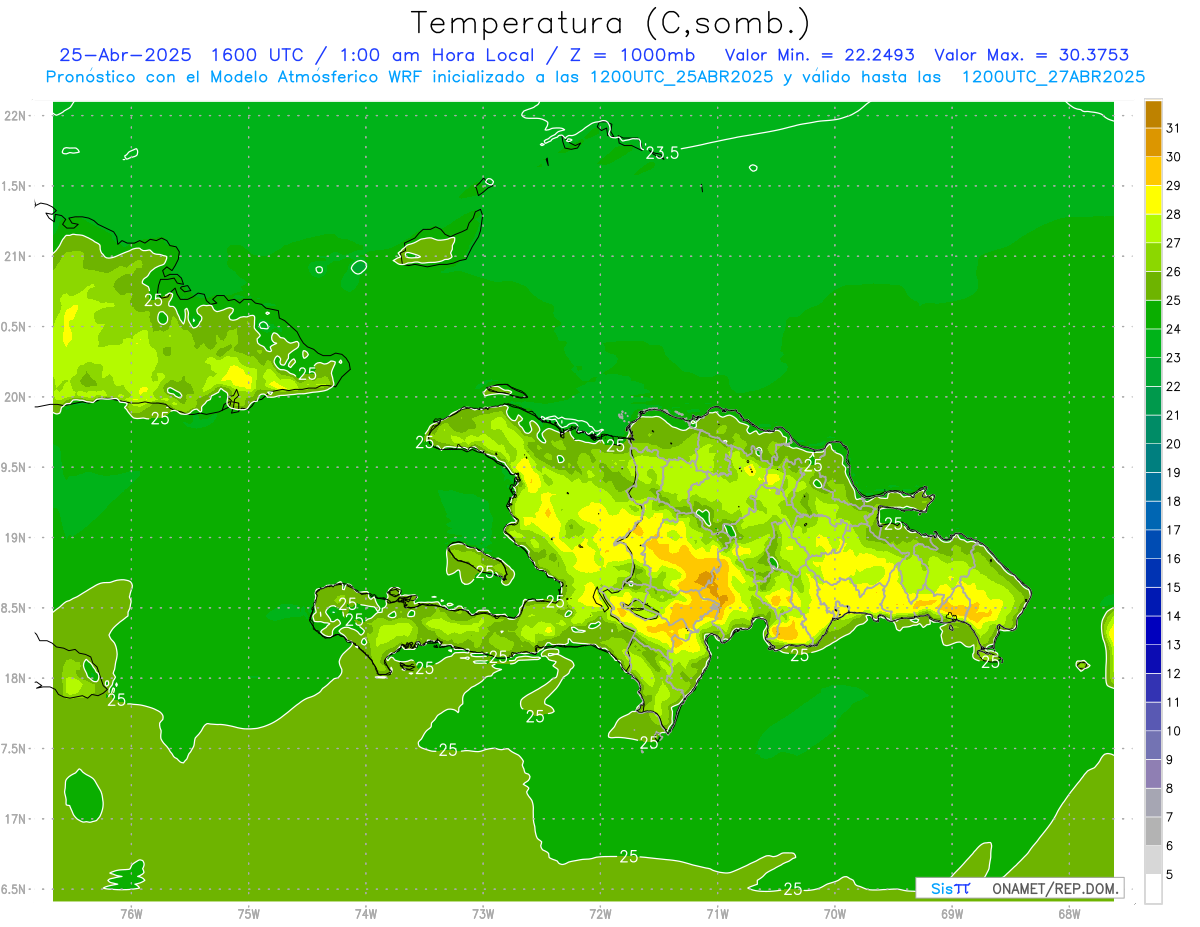Click legend value "24"

1173,329
